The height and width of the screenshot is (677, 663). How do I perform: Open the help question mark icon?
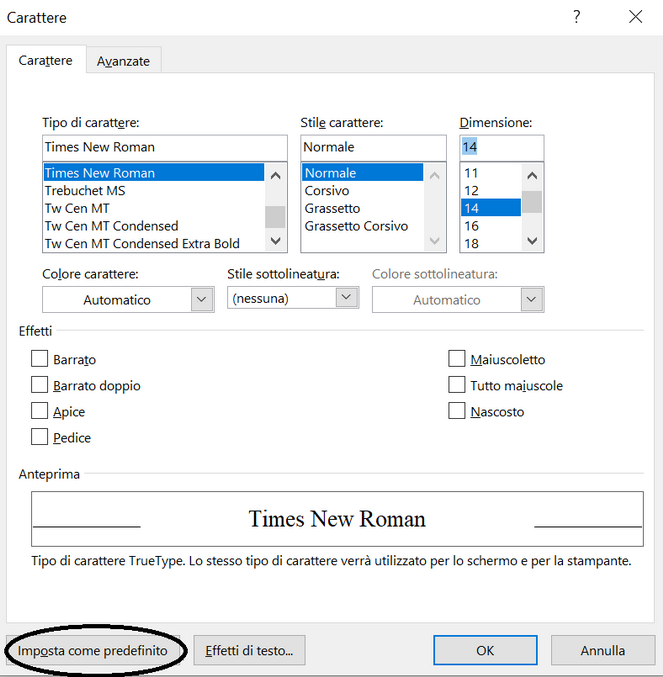pyautogui.click(x=577, y=17)
